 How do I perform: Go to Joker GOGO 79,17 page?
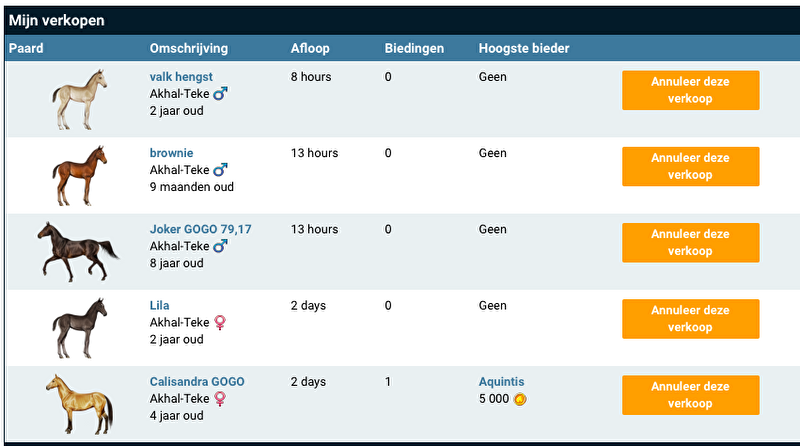click(x=200, y=229)
